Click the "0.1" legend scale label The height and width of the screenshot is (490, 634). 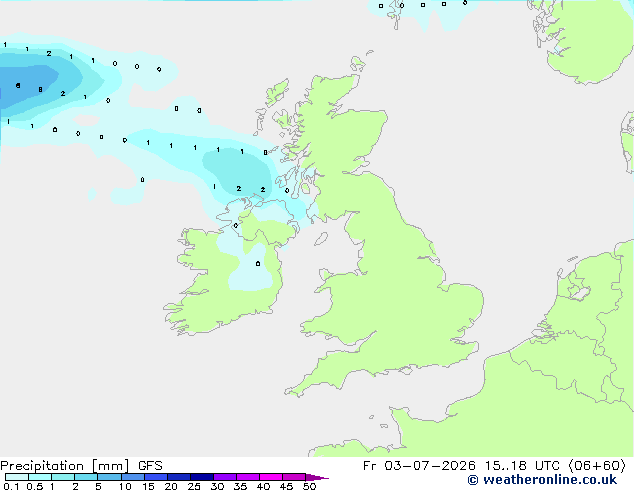tap(11, 486)
